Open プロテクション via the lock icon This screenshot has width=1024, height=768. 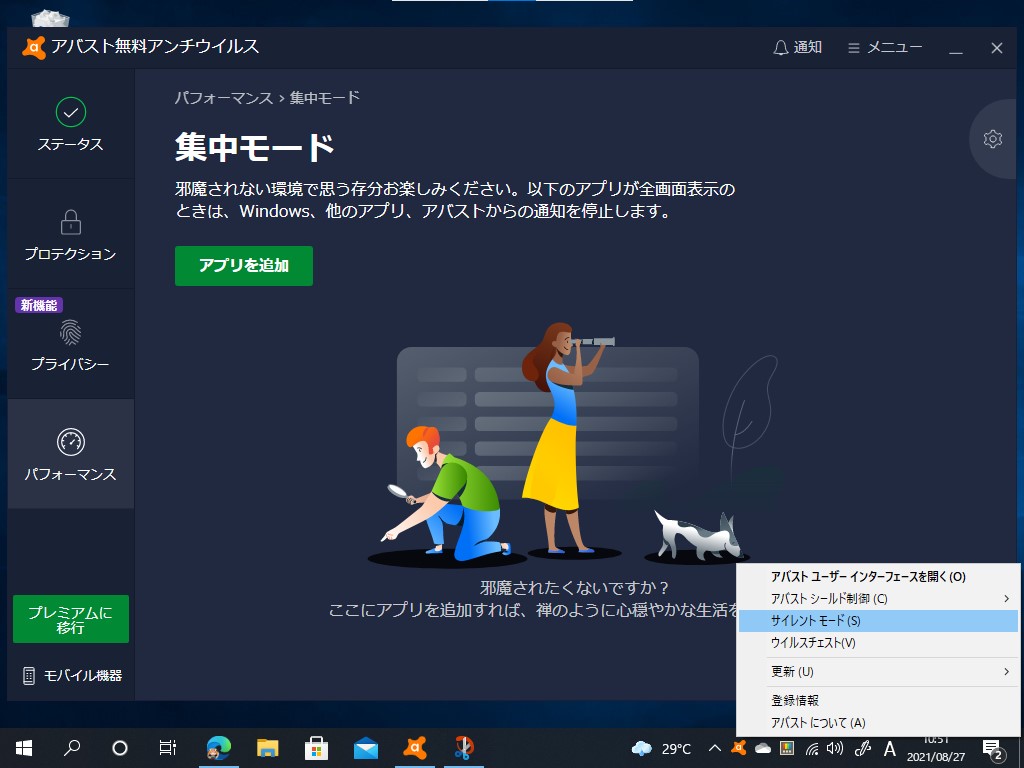[70, 222]
